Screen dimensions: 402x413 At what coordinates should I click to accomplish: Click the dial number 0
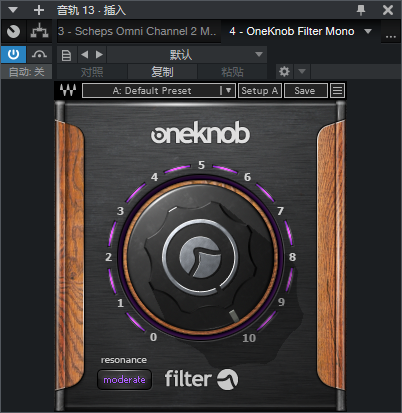click(x=153, y=337)
